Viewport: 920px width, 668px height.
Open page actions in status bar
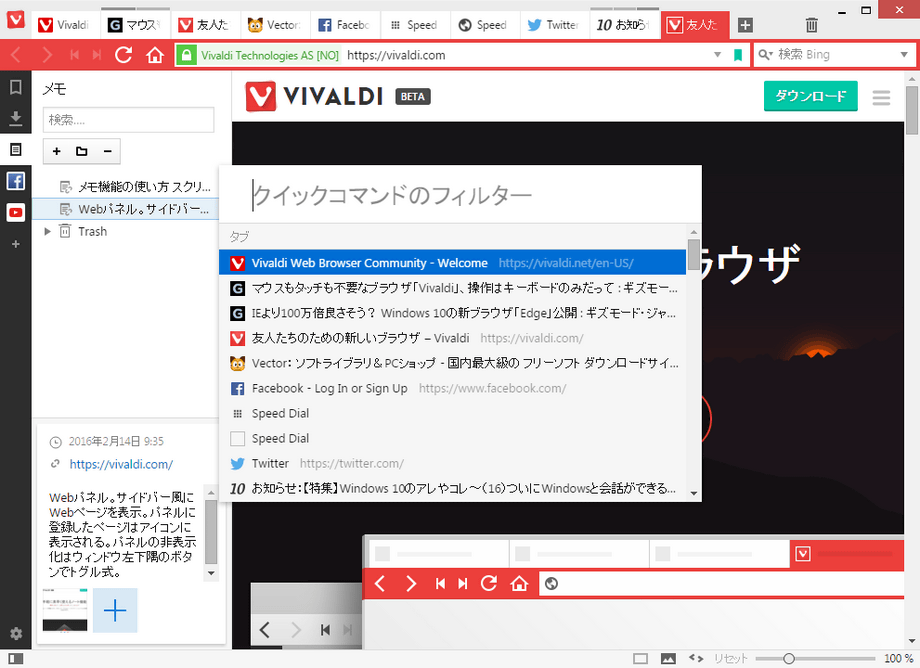pos(696,659)
